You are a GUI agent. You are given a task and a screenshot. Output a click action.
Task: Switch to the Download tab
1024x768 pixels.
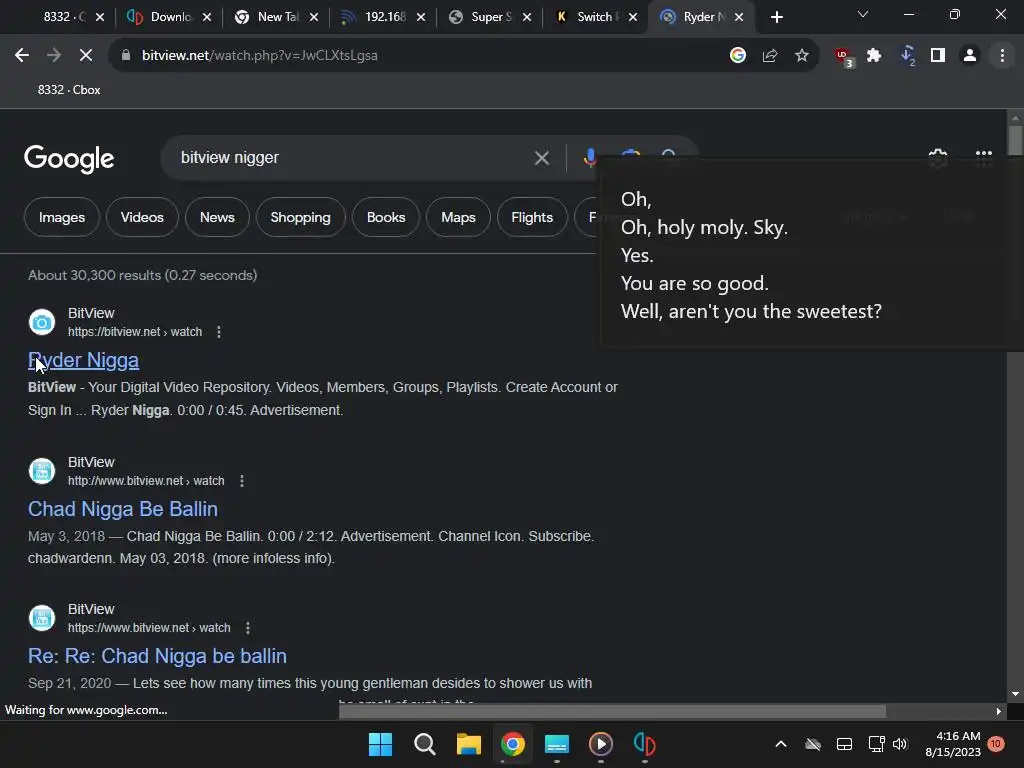168,17
